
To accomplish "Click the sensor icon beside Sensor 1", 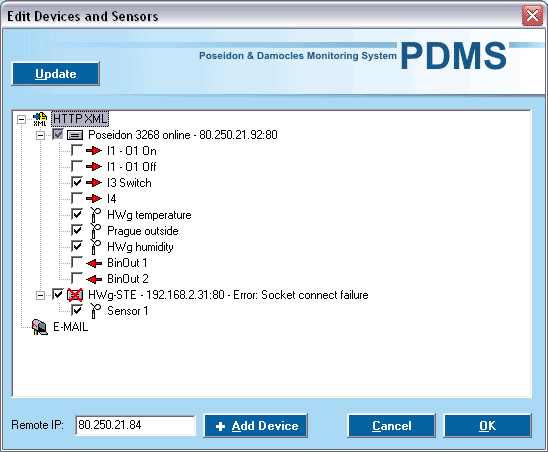I will 95,311.
